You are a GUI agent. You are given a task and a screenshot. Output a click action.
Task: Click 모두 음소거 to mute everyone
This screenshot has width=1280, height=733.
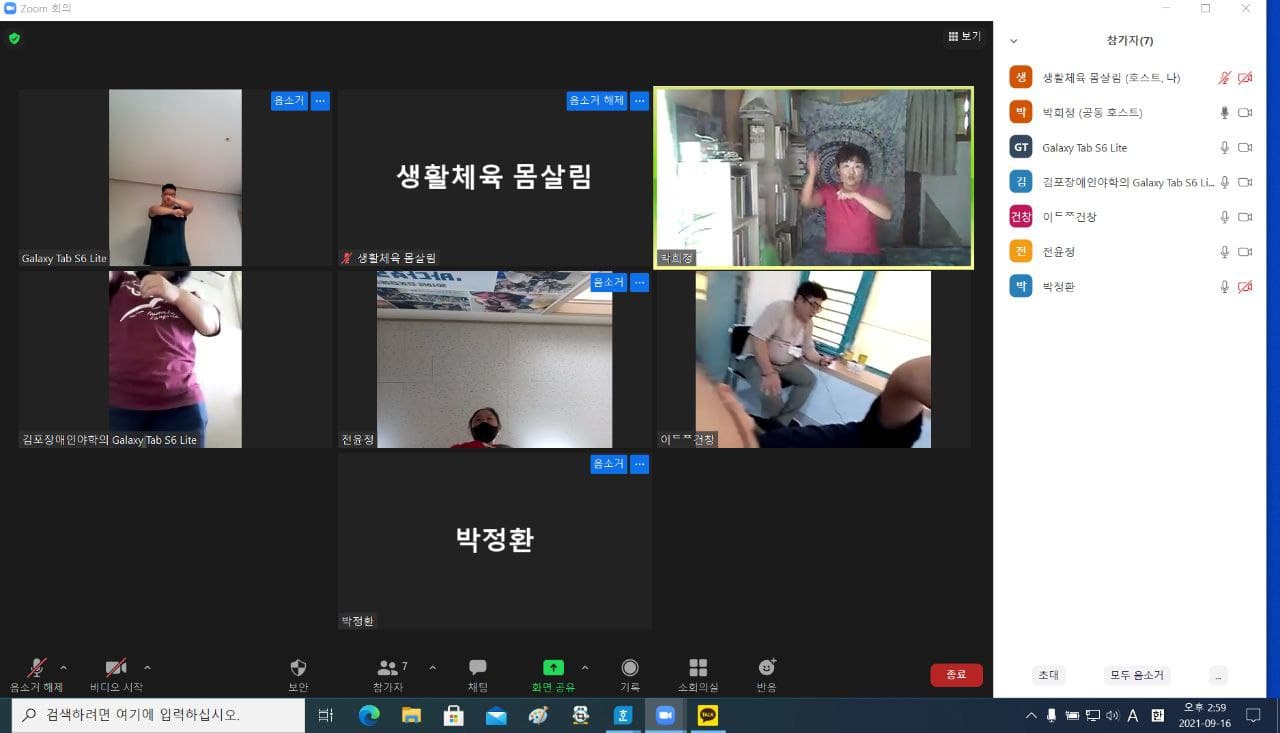(1137, 675)
